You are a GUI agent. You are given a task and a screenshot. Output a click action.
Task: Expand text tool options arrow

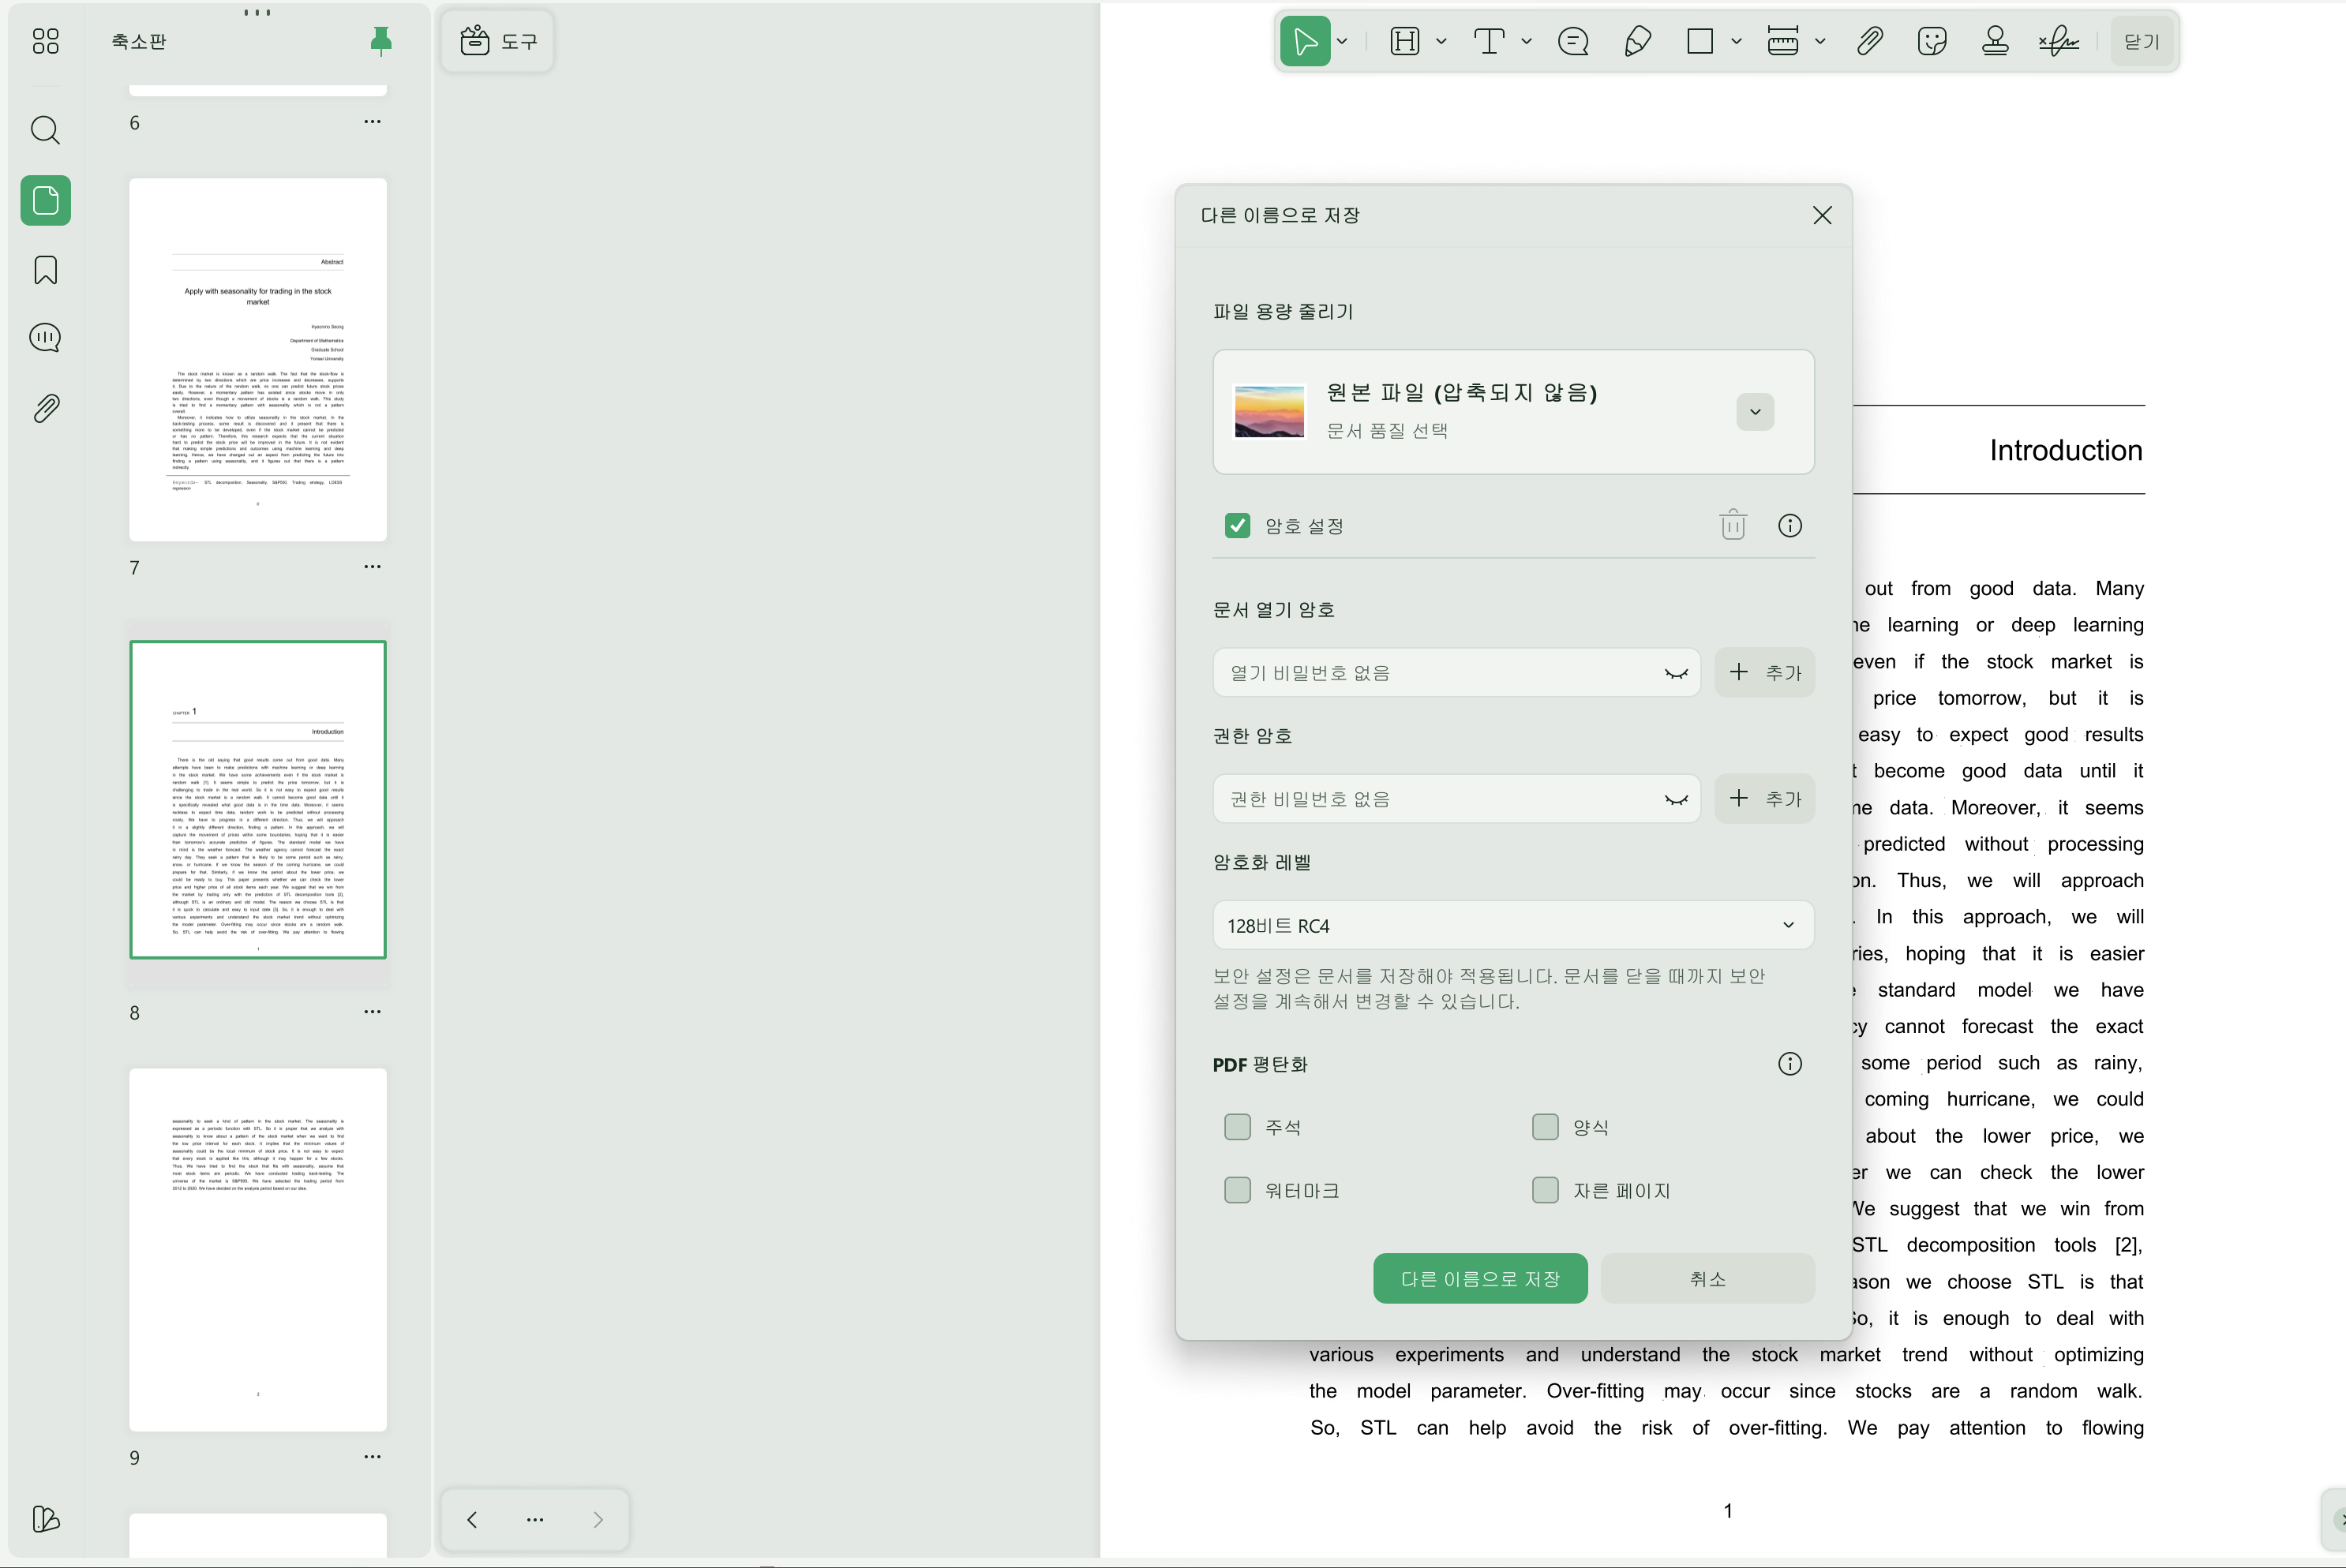(x=1526, y=41)
